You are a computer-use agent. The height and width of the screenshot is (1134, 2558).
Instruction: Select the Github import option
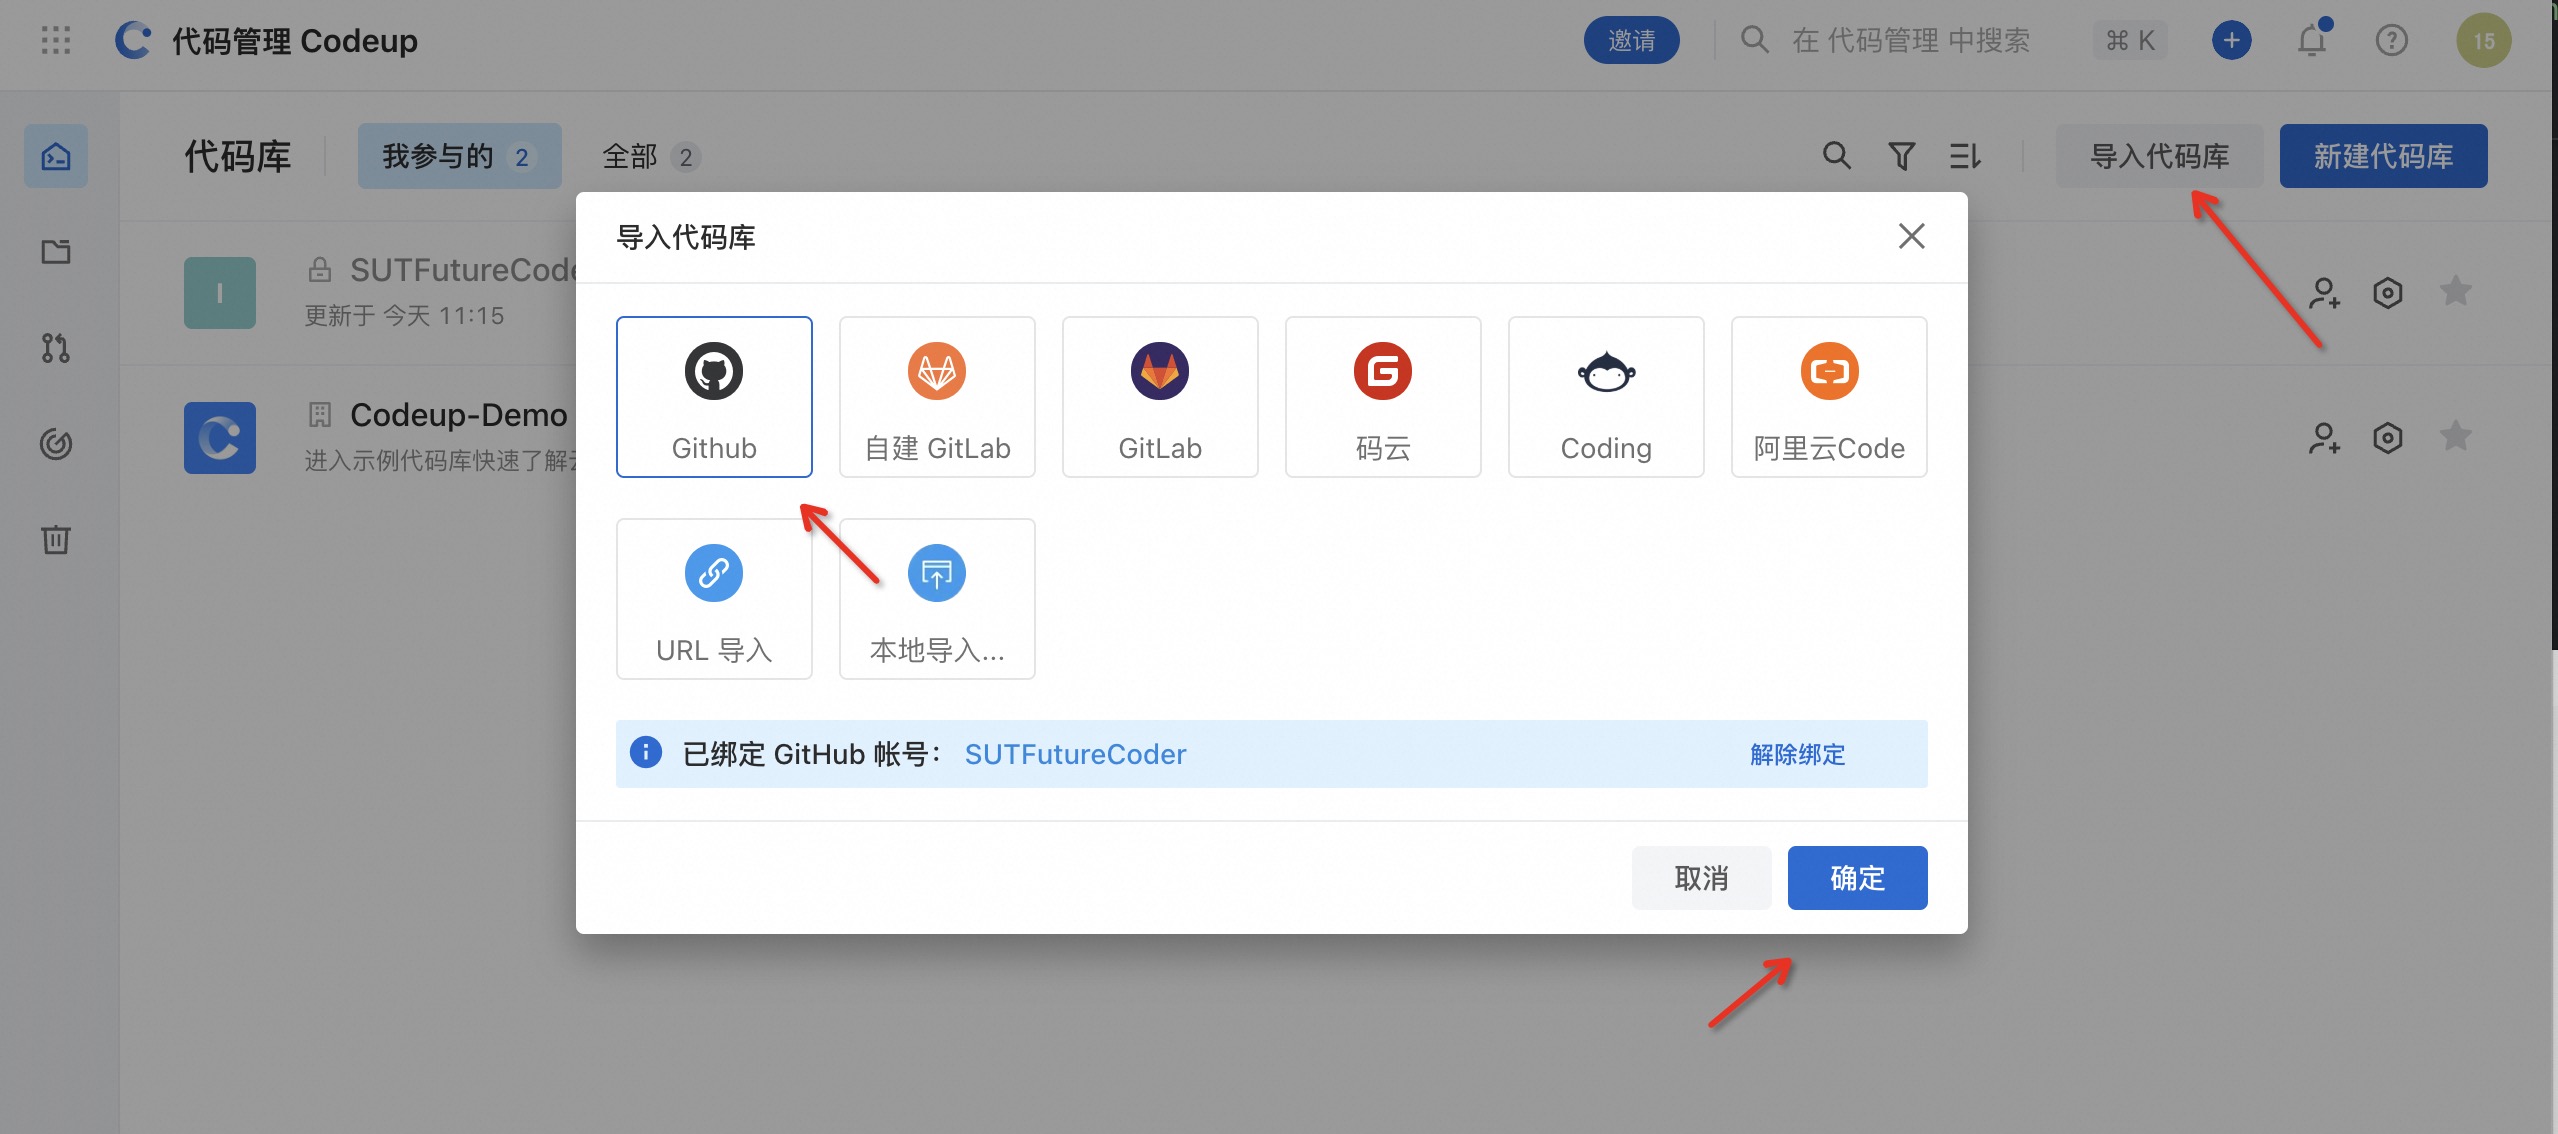click(714, 397)
